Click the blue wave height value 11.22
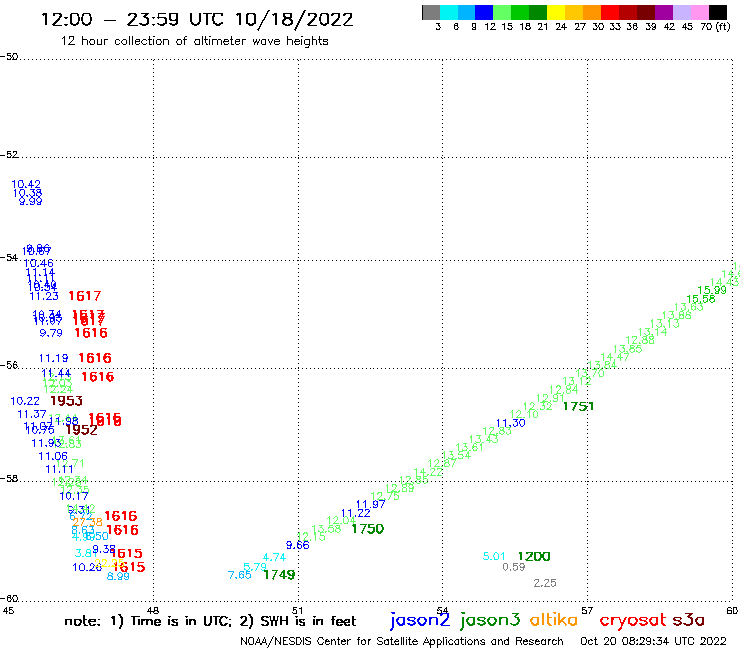This screenshot has height=650, width=740. (x=355, y=513)
